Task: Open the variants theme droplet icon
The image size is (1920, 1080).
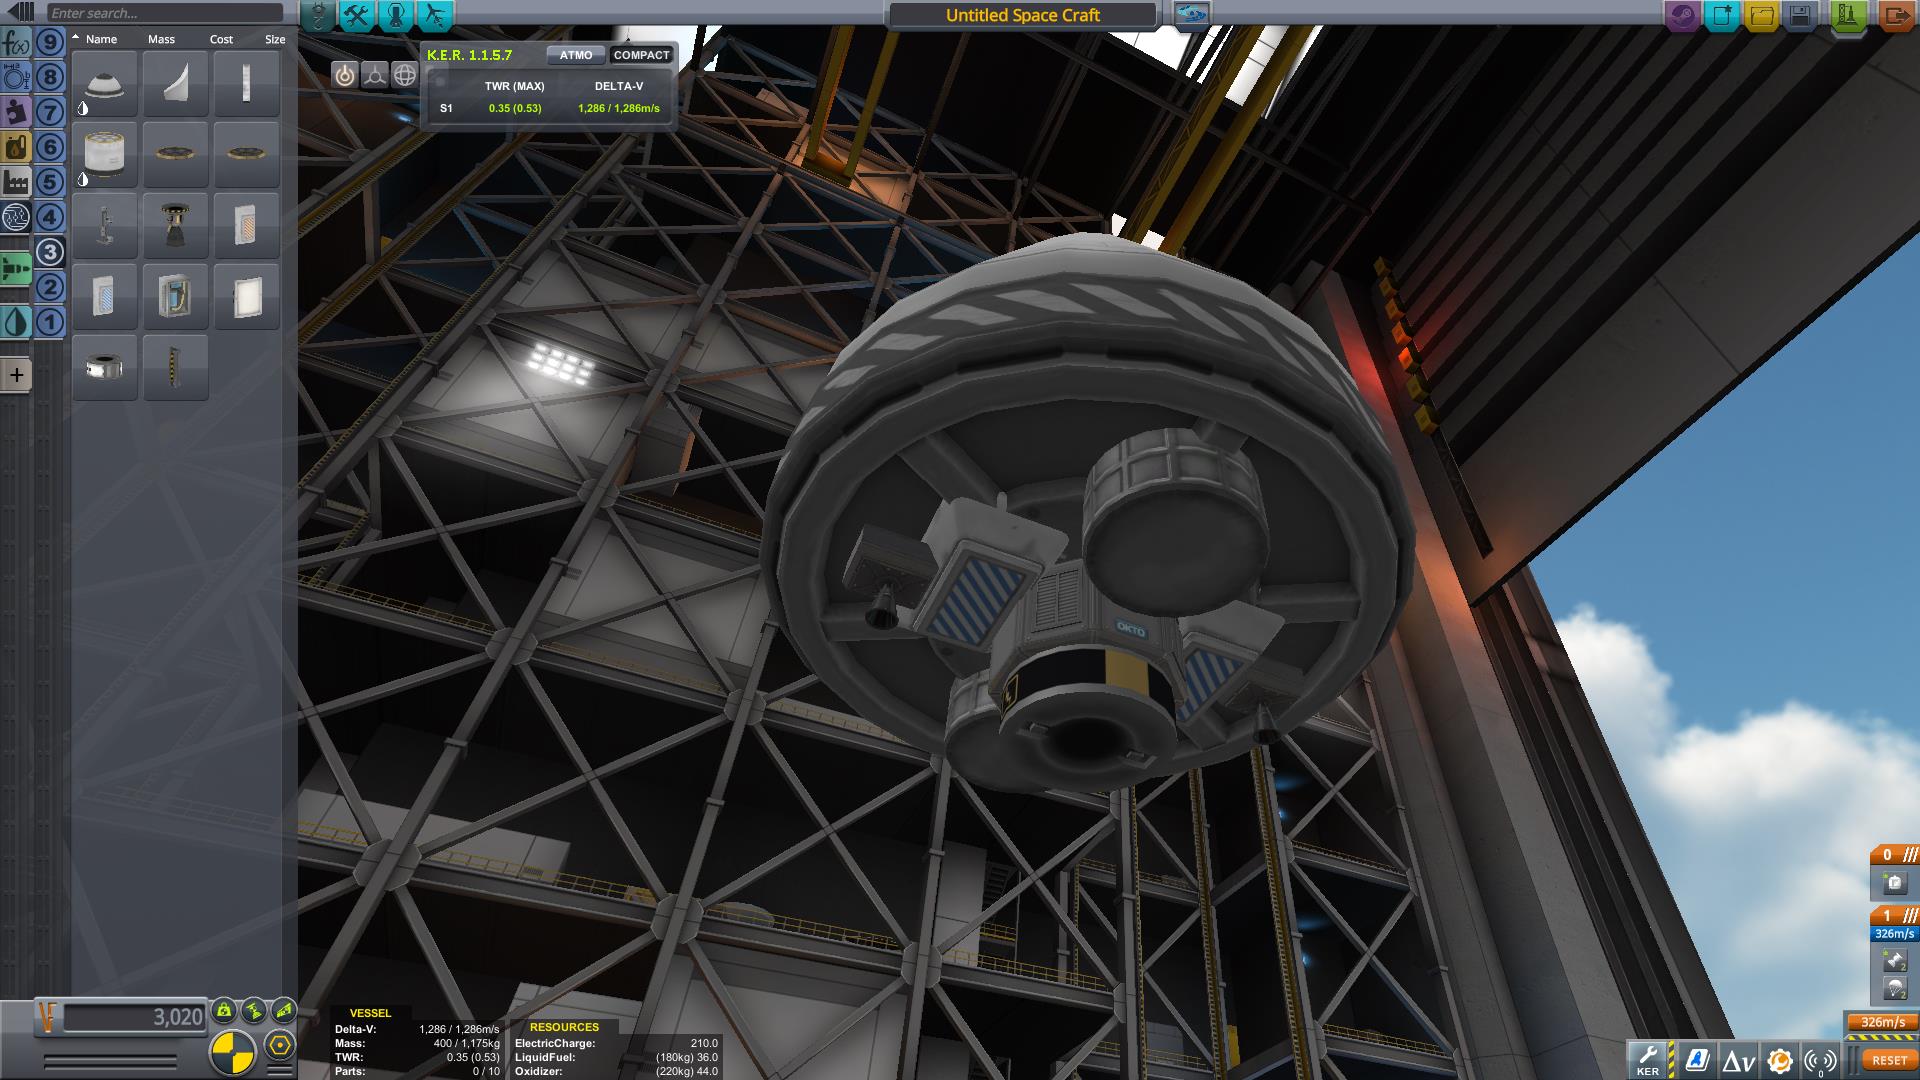Action: pyautogui.click(x=16, y=322)
